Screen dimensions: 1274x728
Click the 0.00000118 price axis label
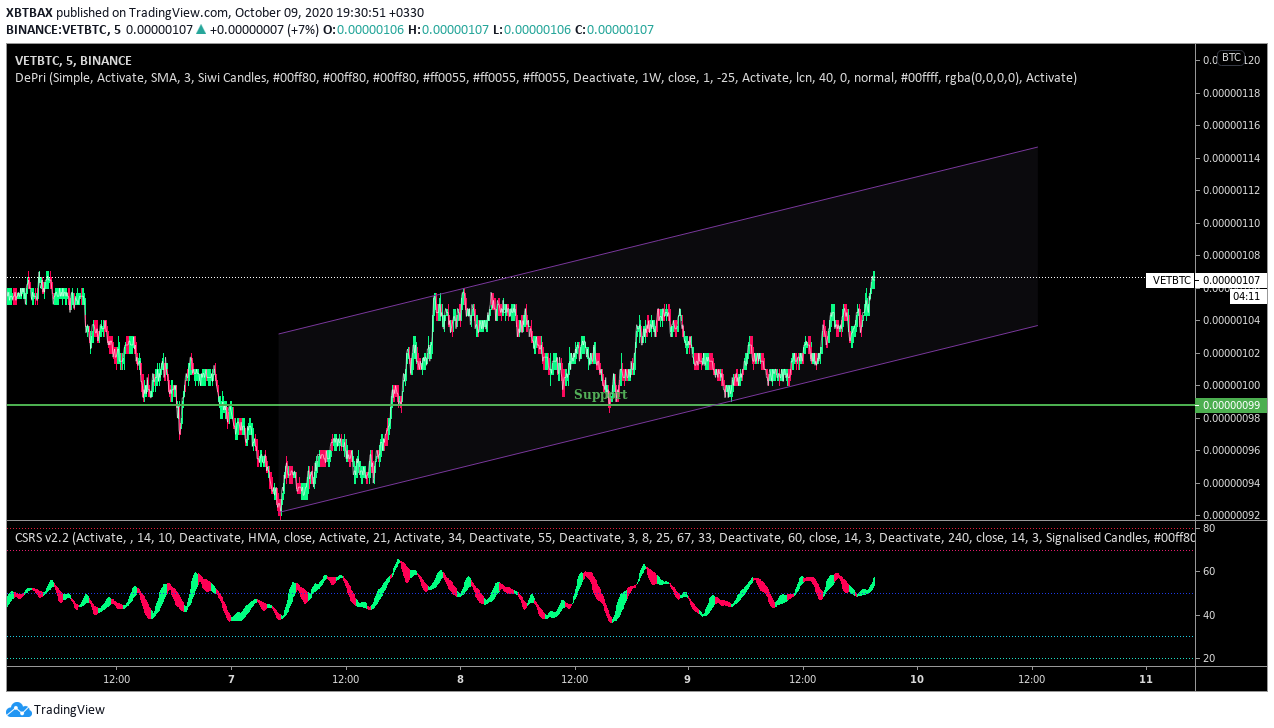coord(1232,94)
